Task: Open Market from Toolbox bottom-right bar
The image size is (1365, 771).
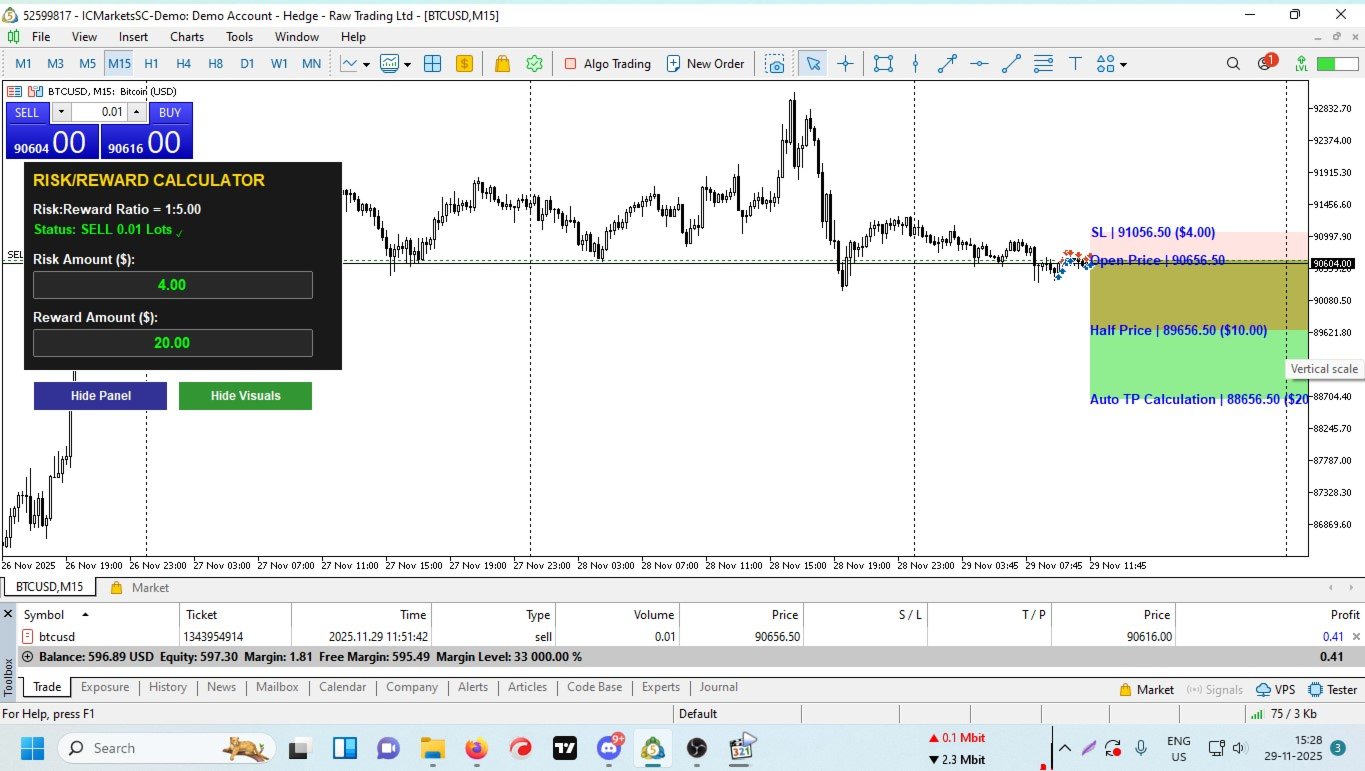Action: pos(1146,690)
